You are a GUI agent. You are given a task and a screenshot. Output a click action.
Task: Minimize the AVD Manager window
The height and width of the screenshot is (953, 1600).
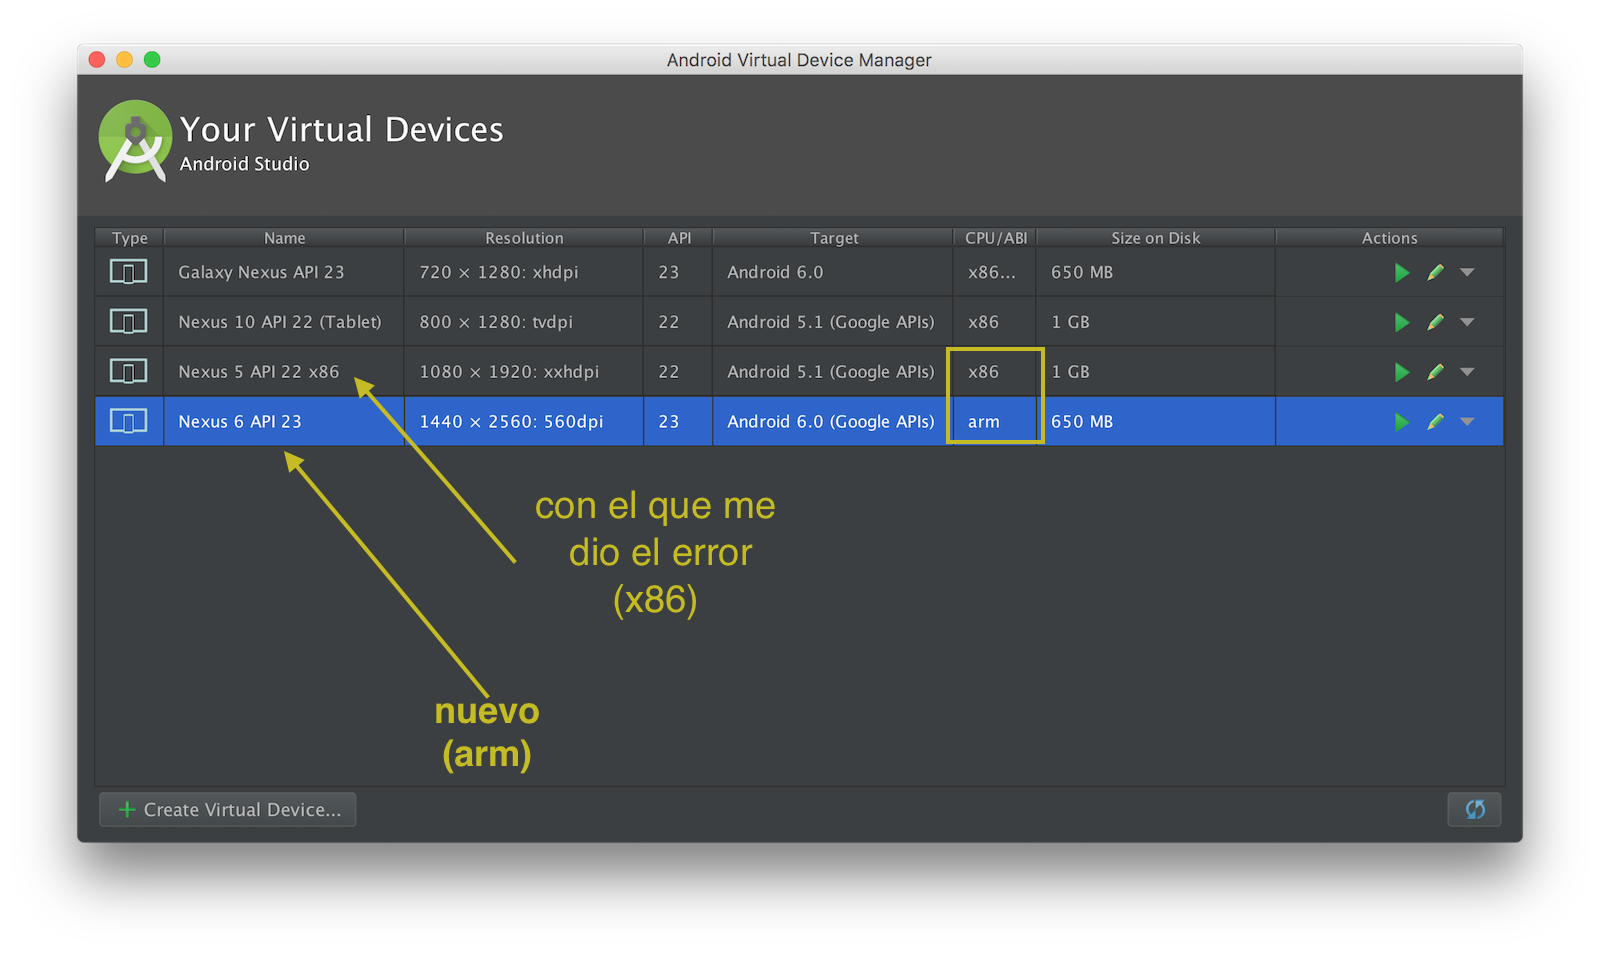coord(125,59)
